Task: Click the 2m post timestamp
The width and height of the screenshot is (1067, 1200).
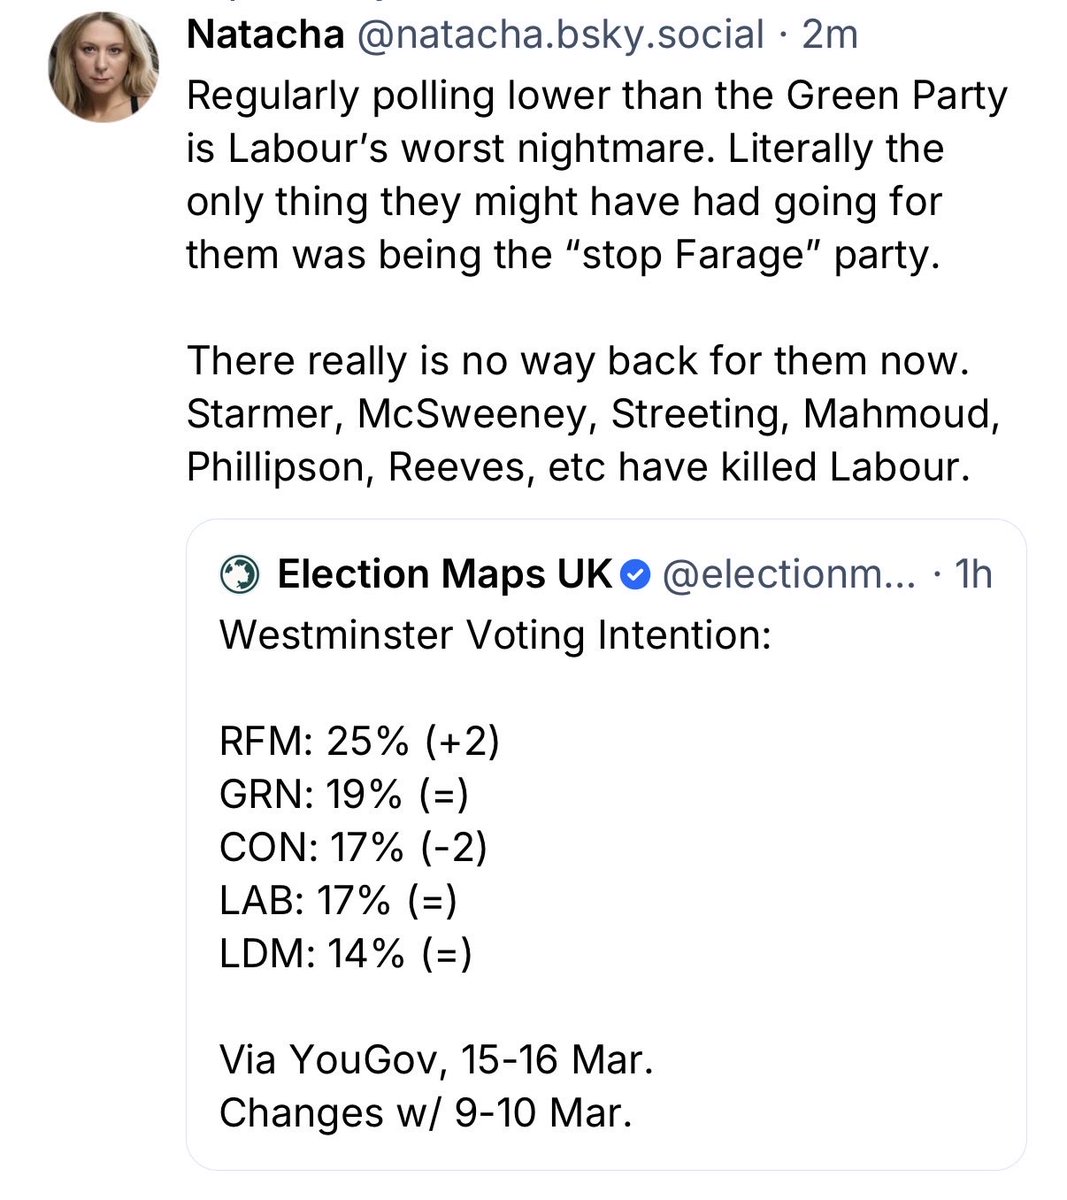Action: point(831,35)
